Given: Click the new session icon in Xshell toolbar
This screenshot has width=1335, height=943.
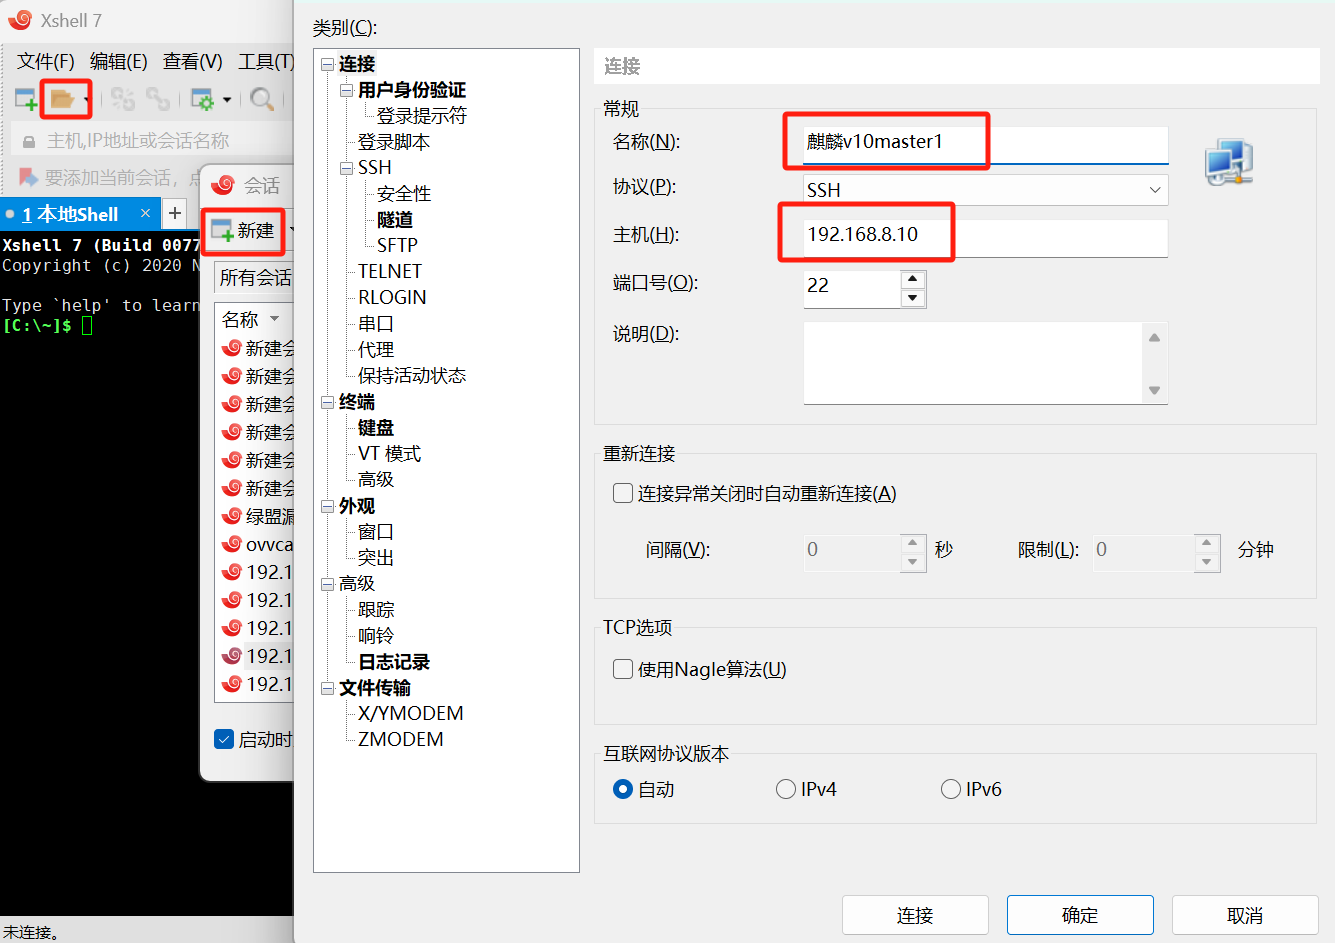Looking at the screenshot, I should [26, 99].
